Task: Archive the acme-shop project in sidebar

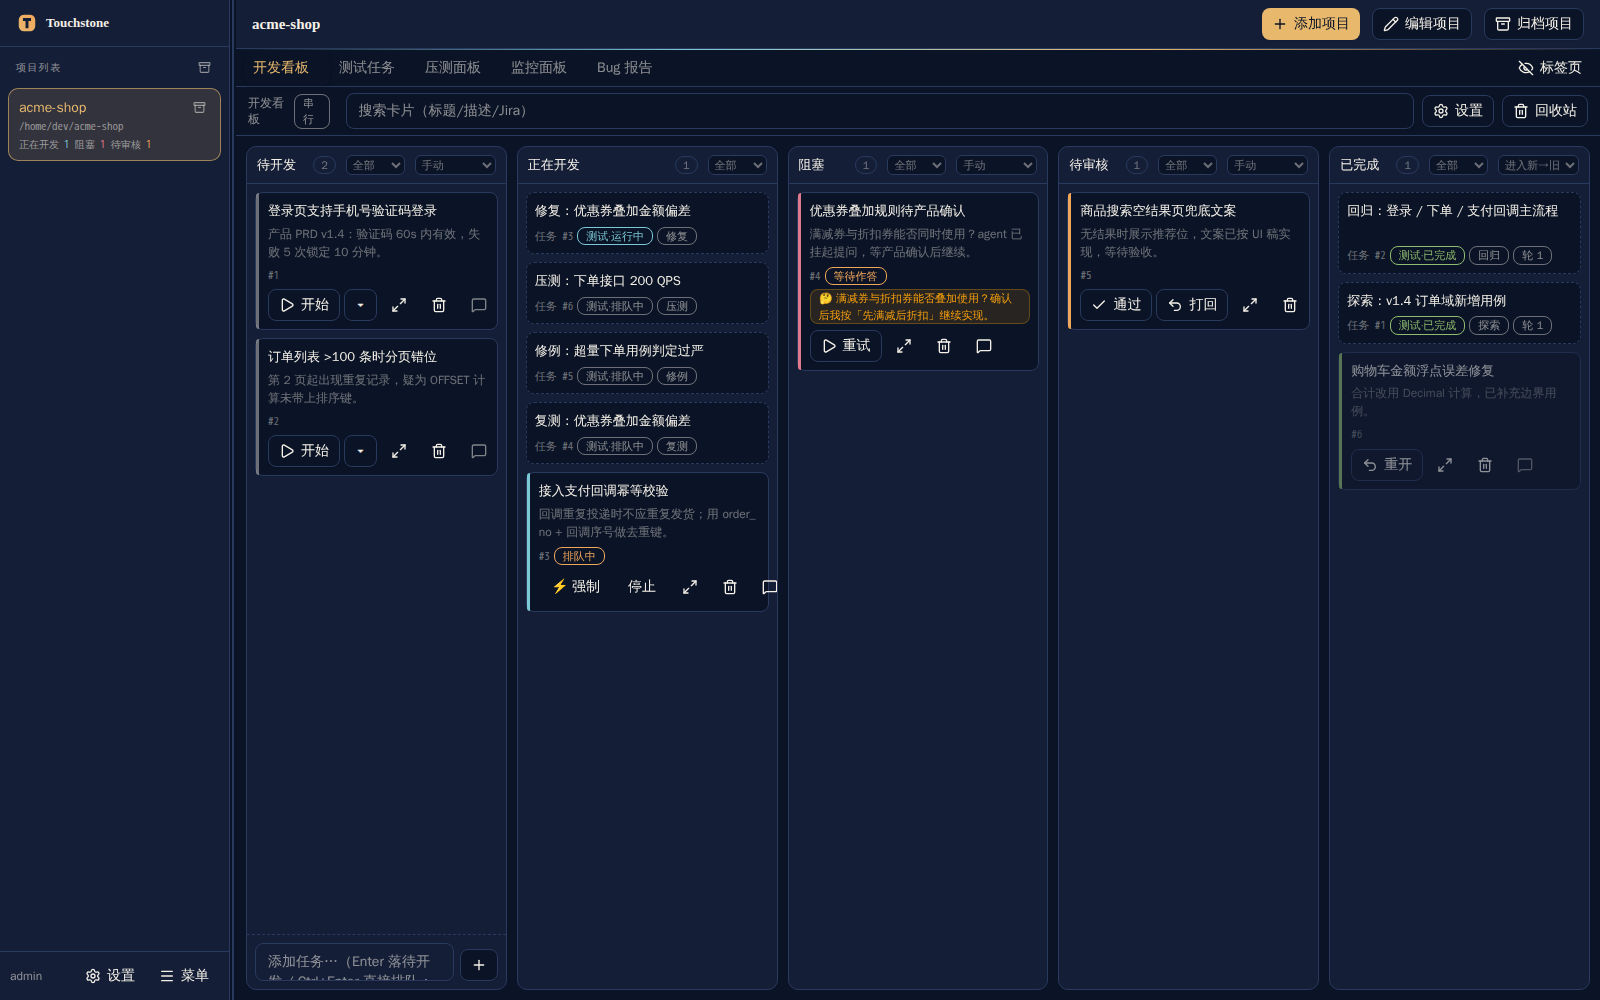Action: tap(199, 107)
